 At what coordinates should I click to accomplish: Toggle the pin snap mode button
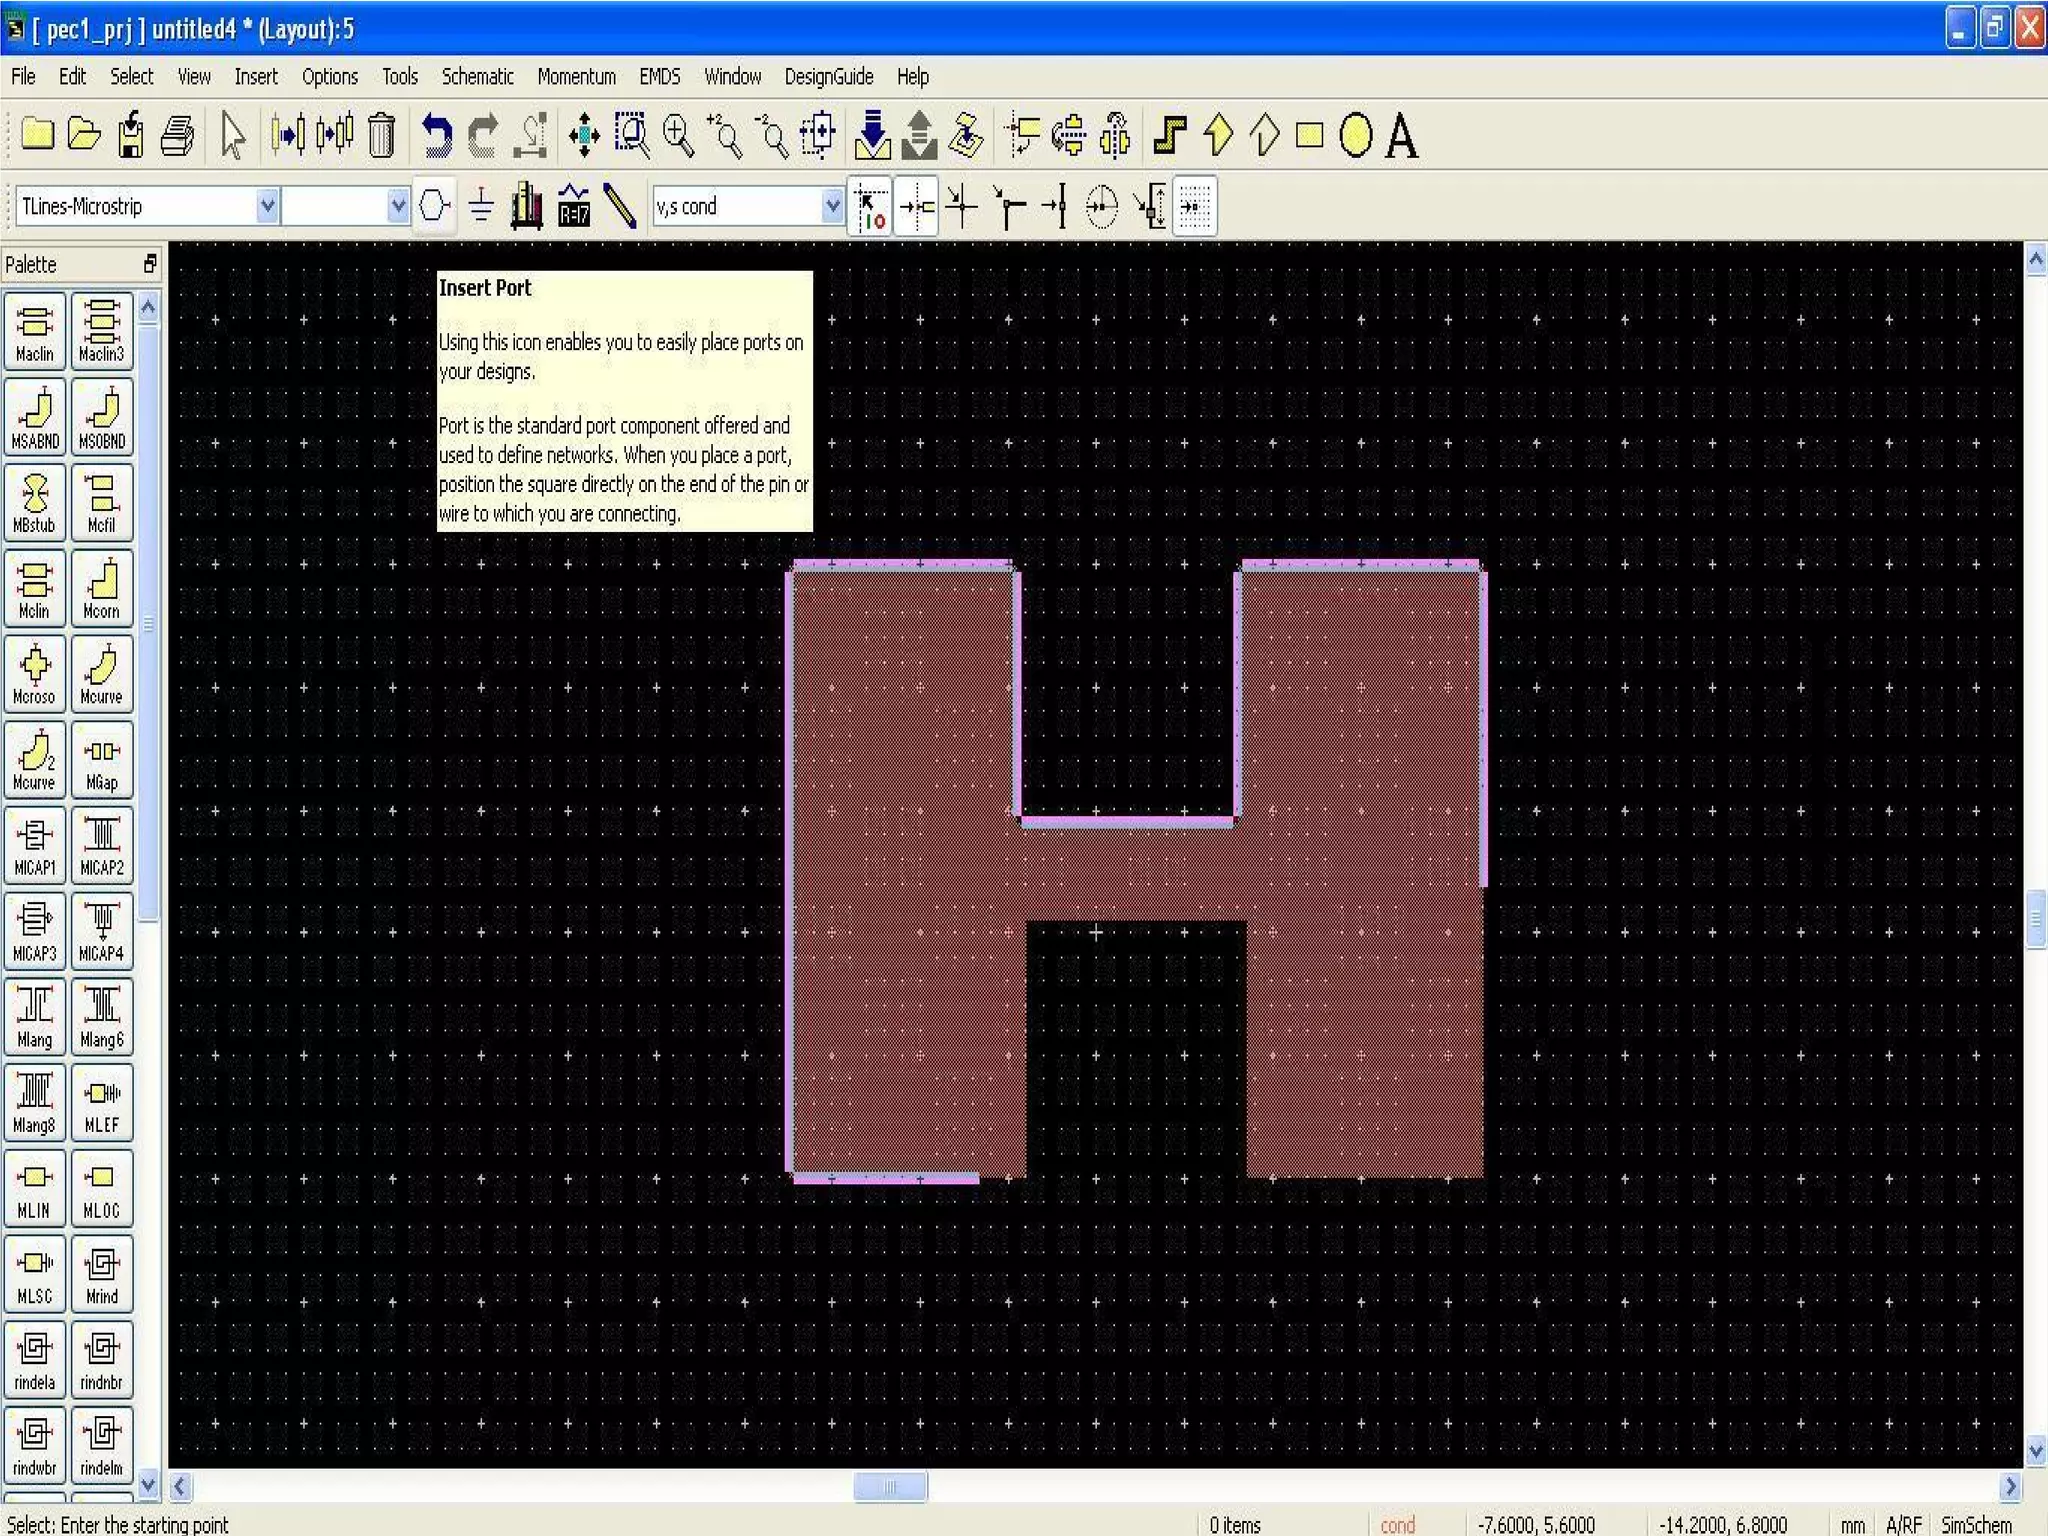click(916, 206)
